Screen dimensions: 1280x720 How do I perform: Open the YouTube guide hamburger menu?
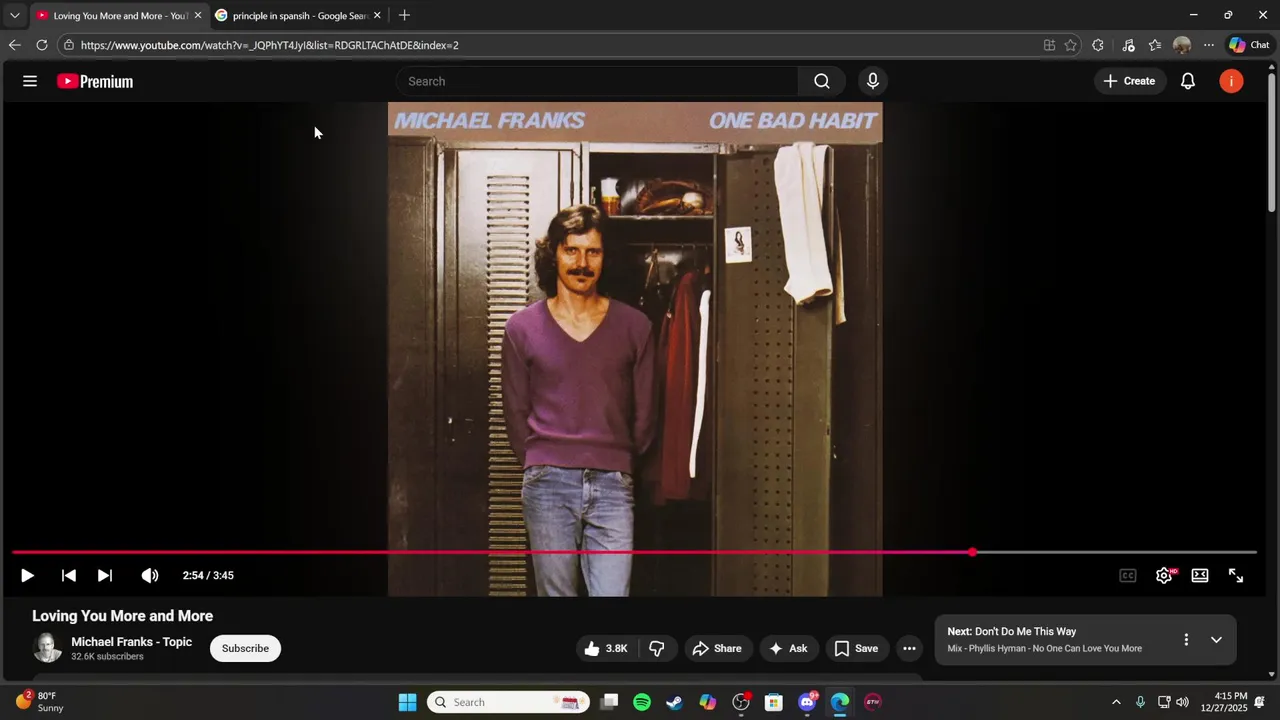30,81
